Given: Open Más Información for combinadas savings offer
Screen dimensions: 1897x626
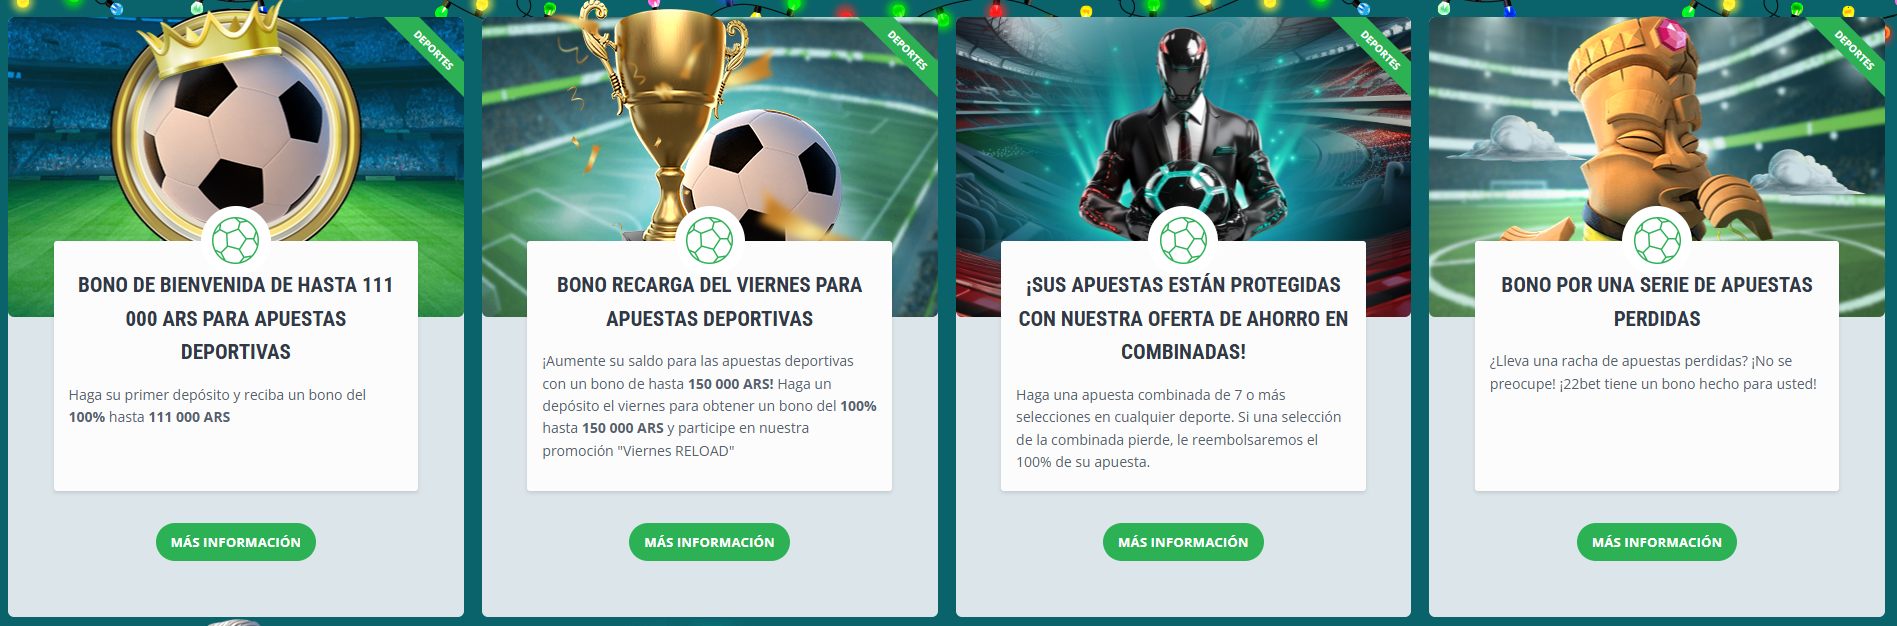Looking at the screenshot, I should [x=1183, y=542].
